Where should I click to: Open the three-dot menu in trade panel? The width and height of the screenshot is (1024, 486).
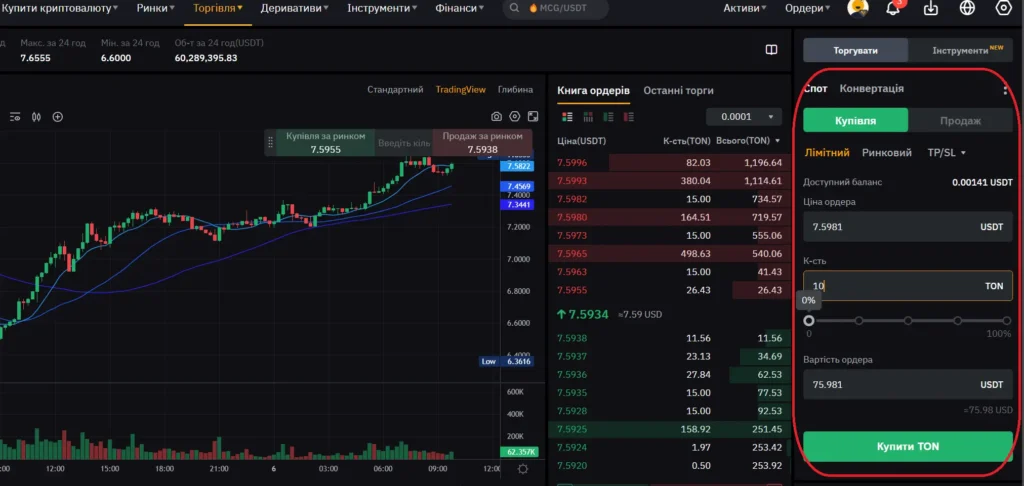[x=1005, y=89]
